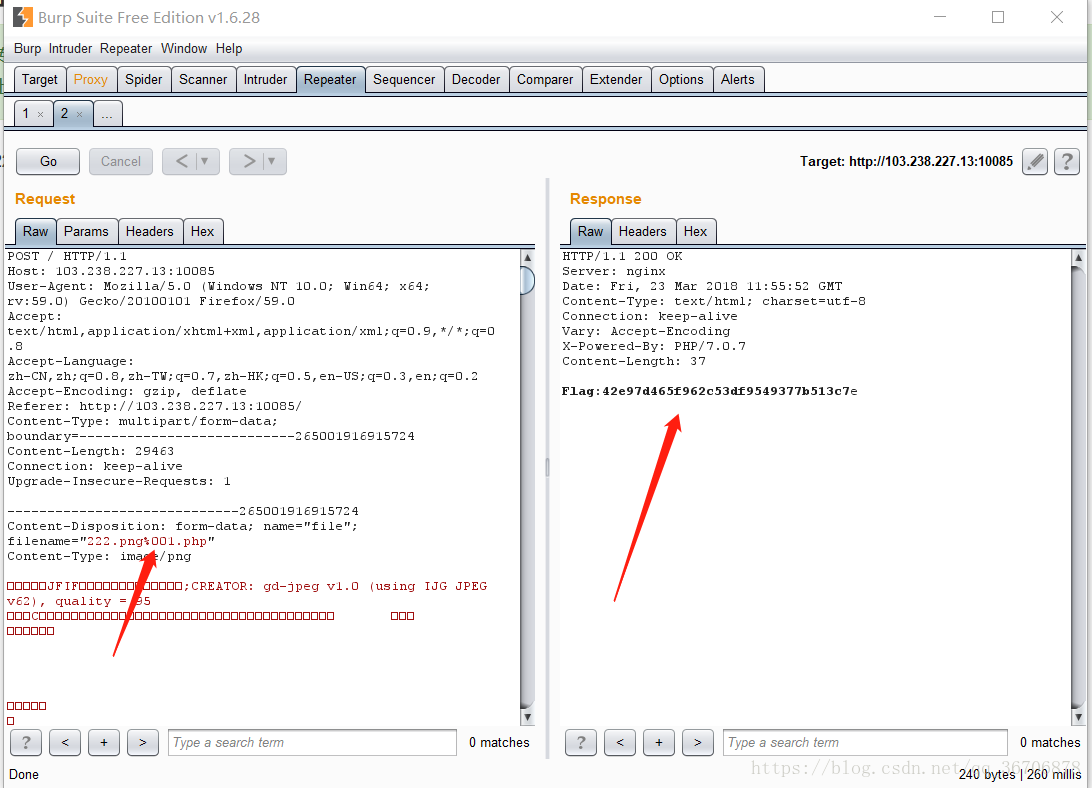Step back in Repeater history
This screenshot has width=1092, height=788.
tap(182, 162)
